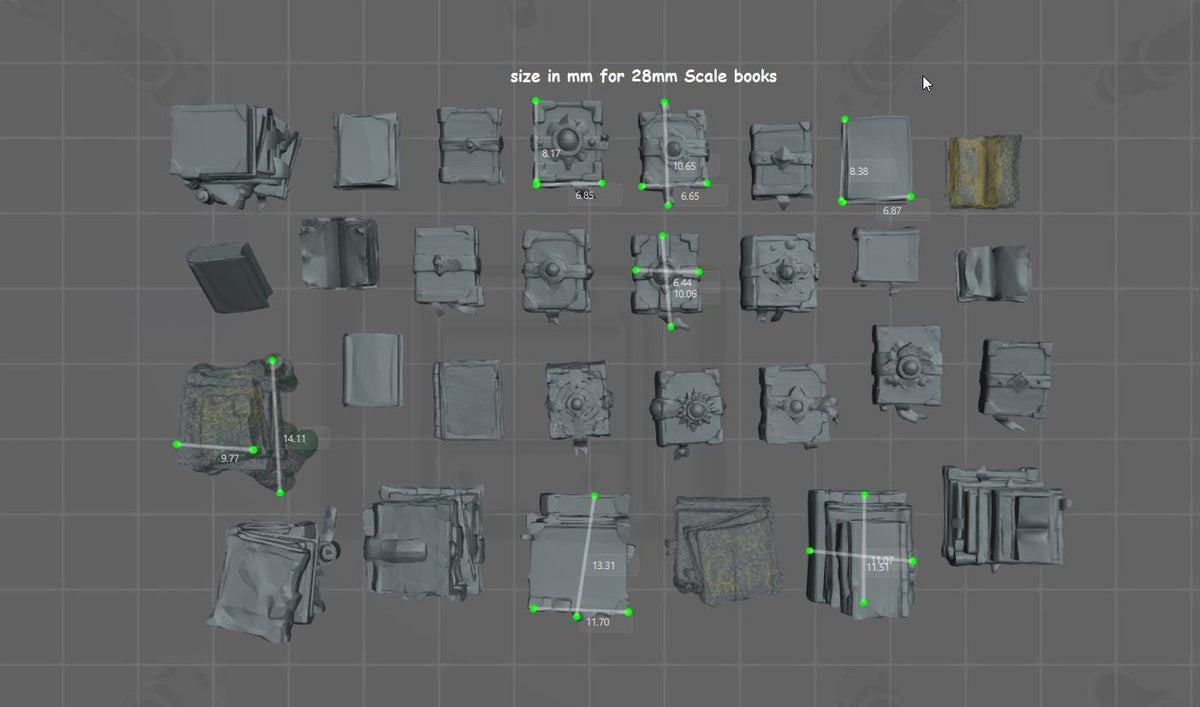
Task: Pick the spiked-gem book measured 8.17
Action: click(568, 143)
